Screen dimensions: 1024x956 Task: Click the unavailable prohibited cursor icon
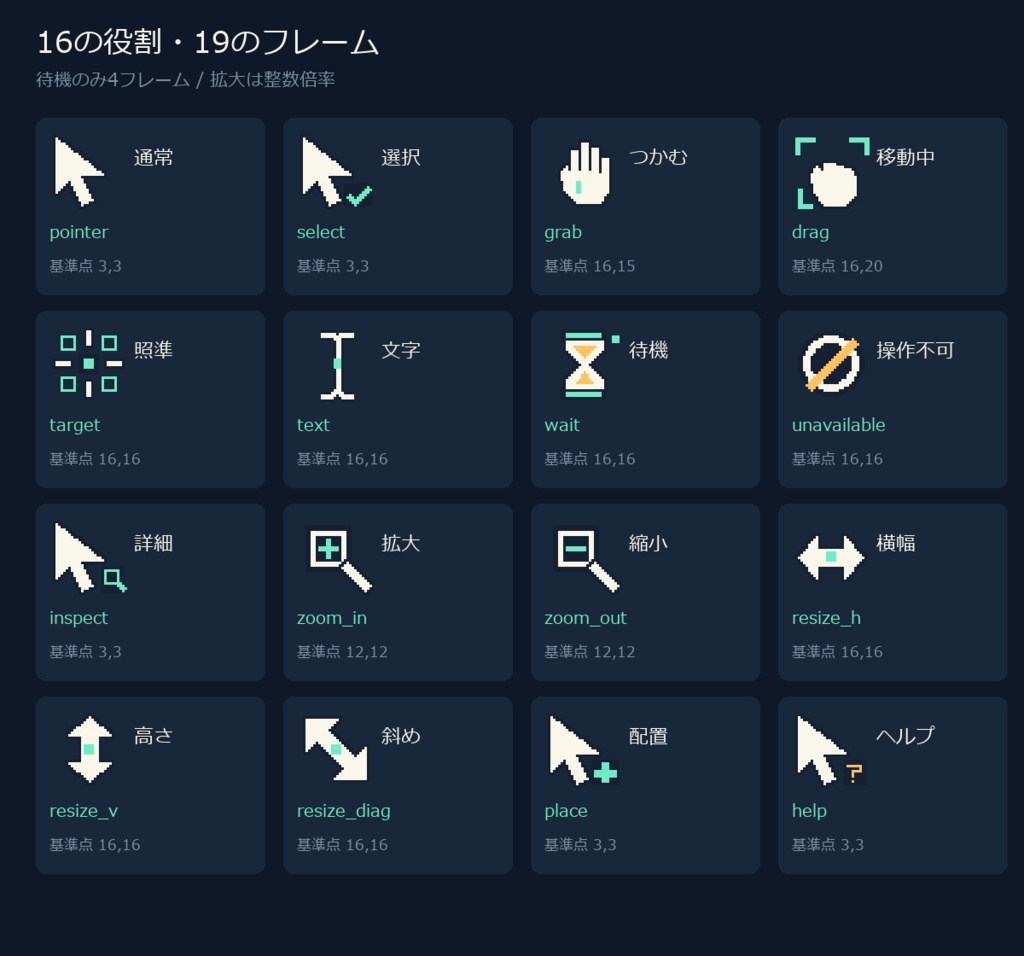click(x=831, y=364)
